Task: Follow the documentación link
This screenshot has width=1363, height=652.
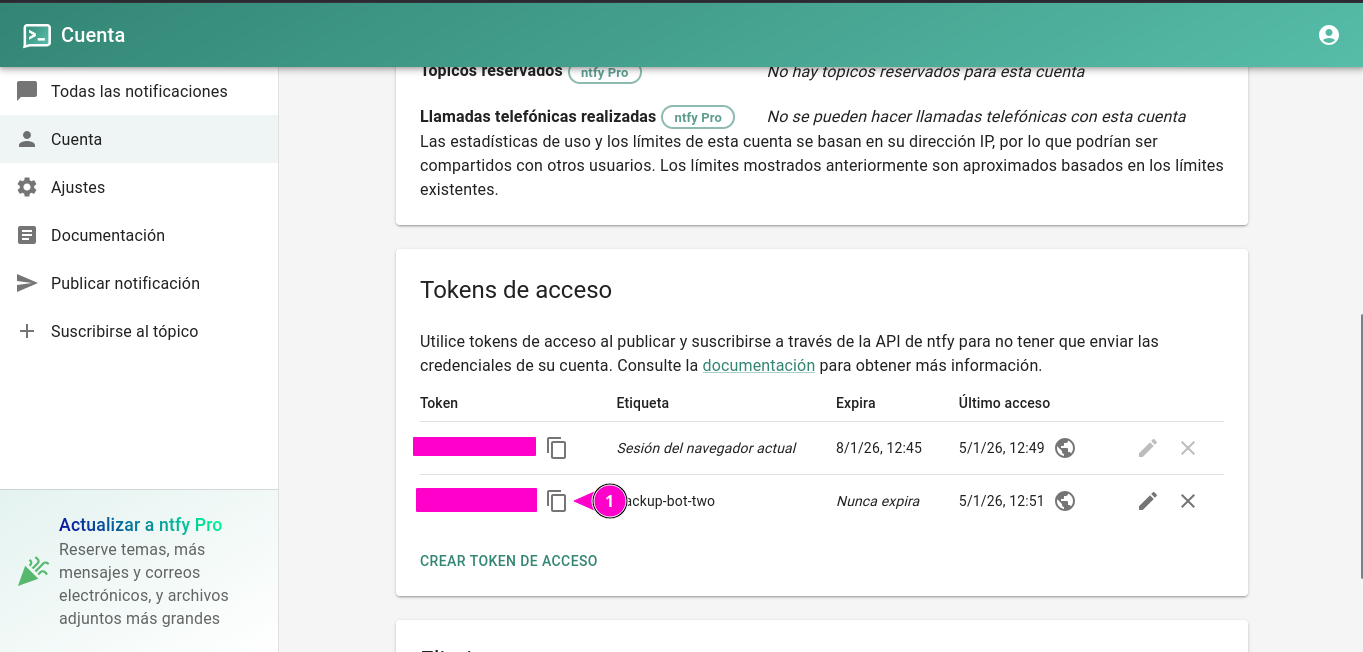Action: (x=758, y=365)
